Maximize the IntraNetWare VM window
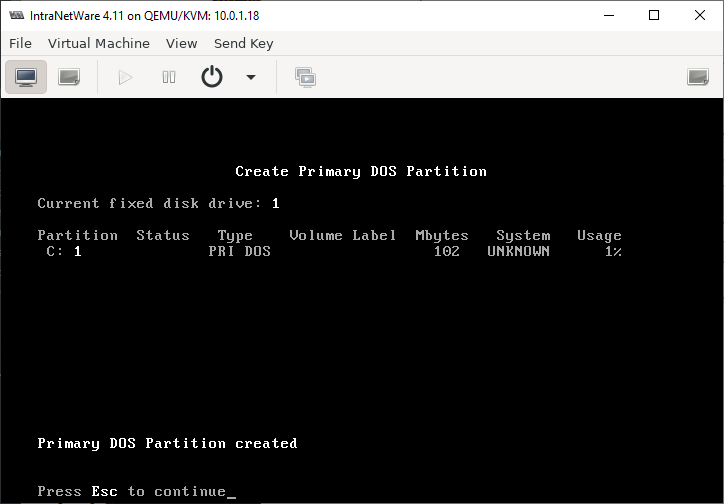 coord(654,15)
